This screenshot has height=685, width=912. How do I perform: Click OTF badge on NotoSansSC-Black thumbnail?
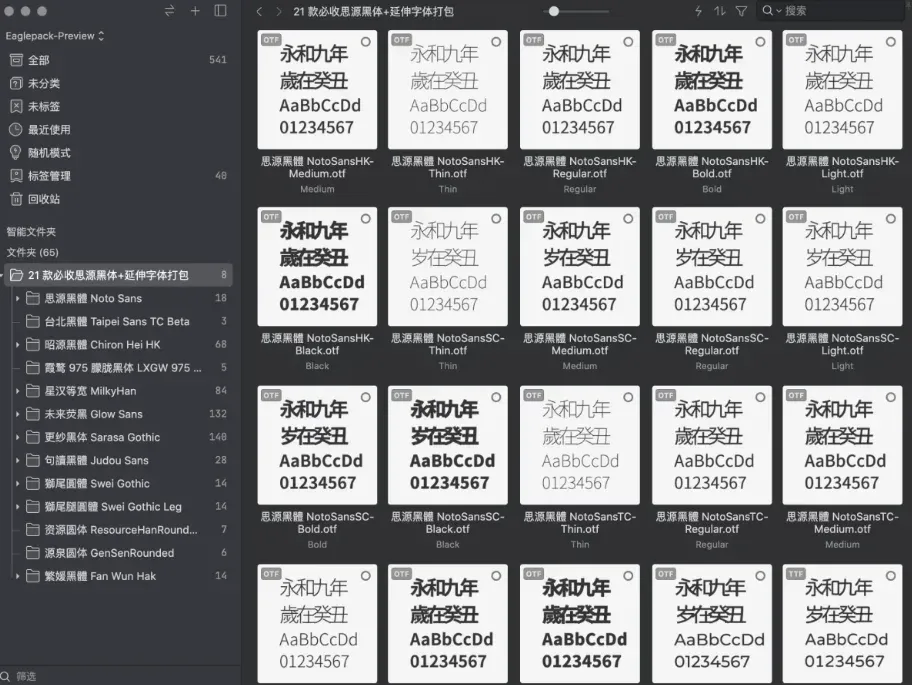[x=401, y=395]
